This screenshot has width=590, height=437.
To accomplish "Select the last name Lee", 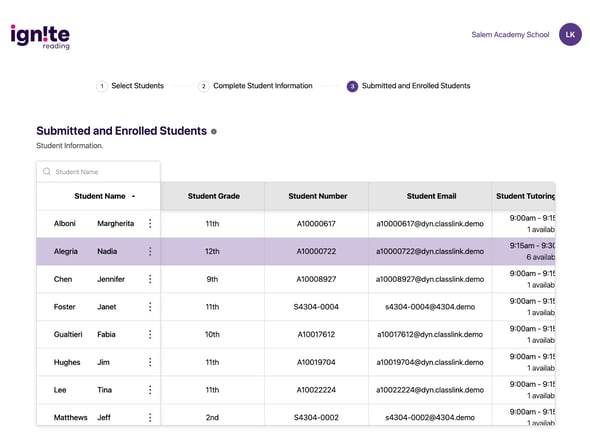I will (x=60, y=390).
